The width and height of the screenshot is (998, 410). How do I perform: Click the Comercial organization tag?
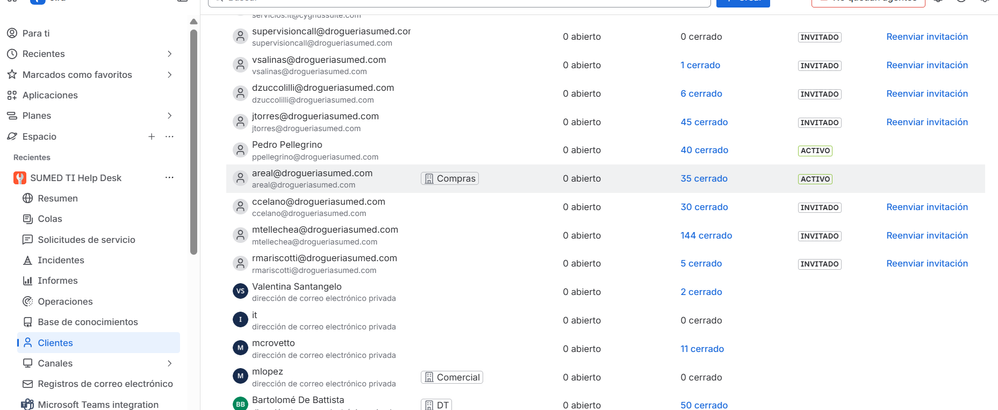(x=452, y=378)
